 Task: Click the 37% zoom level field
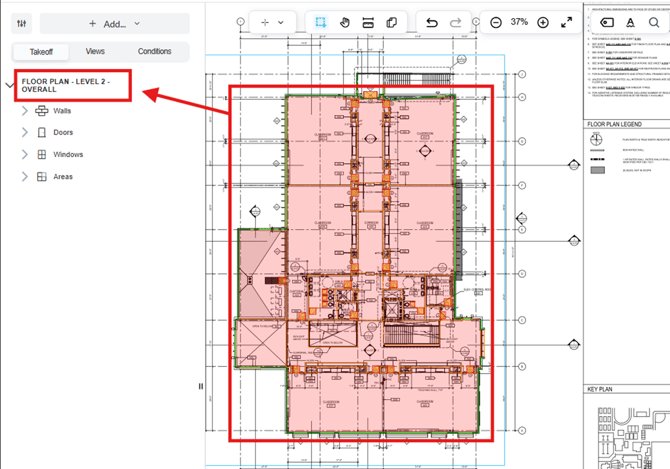(x=519, y=22)
